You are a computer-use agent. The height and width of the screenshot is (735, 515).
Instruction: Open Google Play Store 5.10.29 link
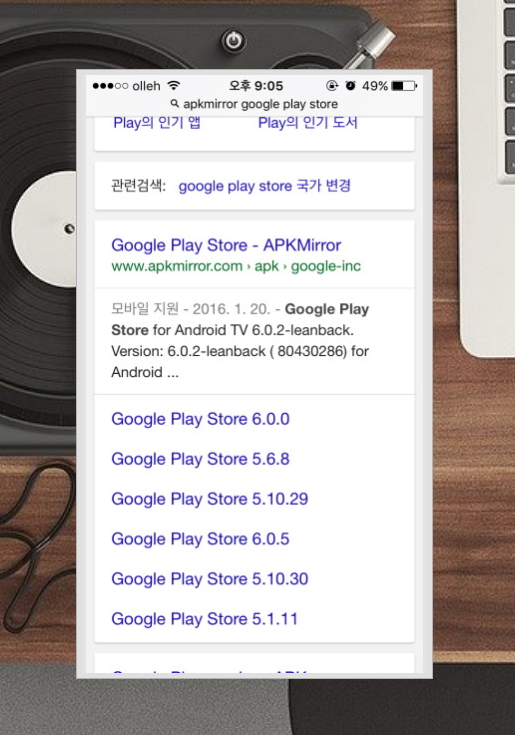210,499
